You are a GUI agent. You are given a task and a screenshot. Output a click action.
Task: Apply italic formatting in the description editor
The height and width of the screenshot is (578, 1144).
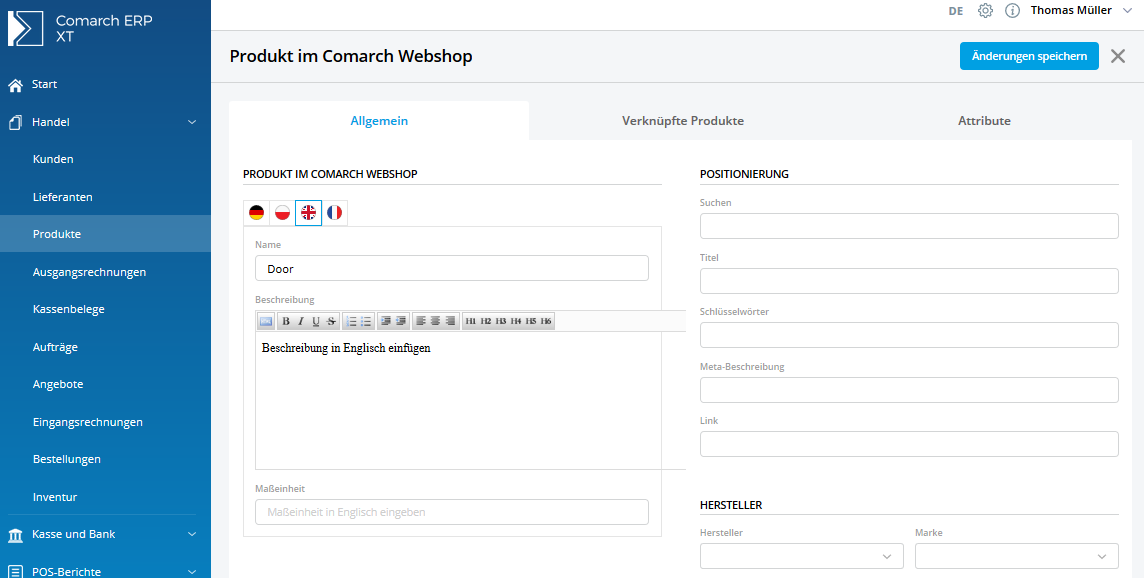(x=301, y=321)
